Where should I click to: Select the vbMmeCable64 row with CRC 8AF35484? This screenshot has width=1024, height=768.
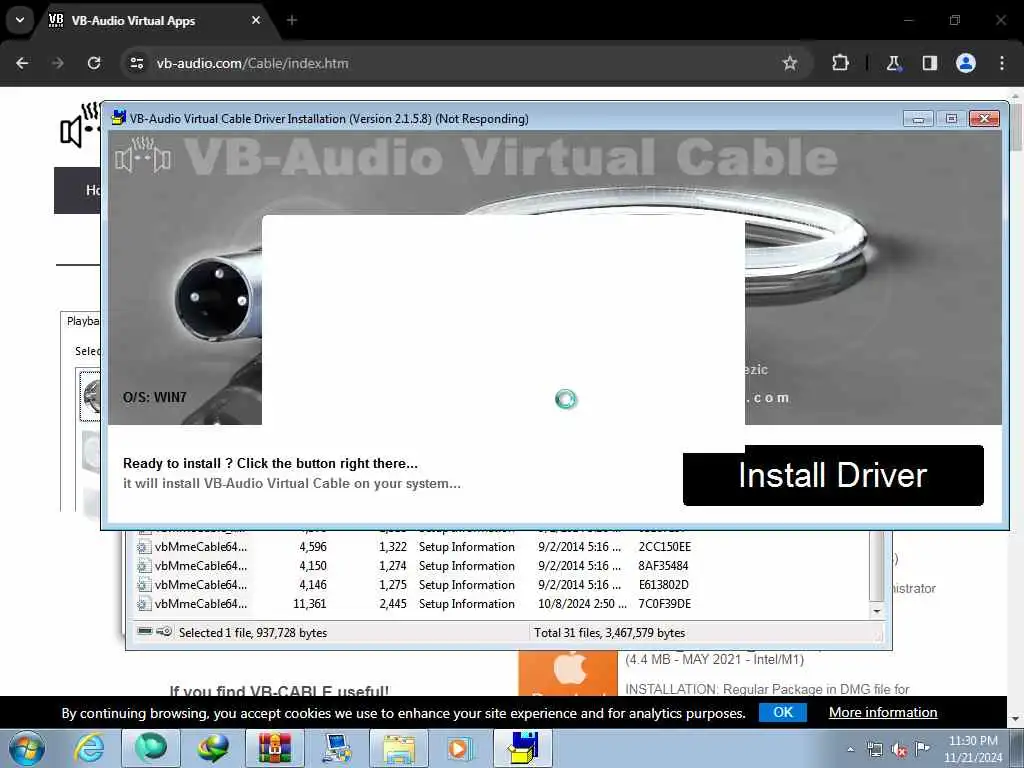tap(503, 566)
